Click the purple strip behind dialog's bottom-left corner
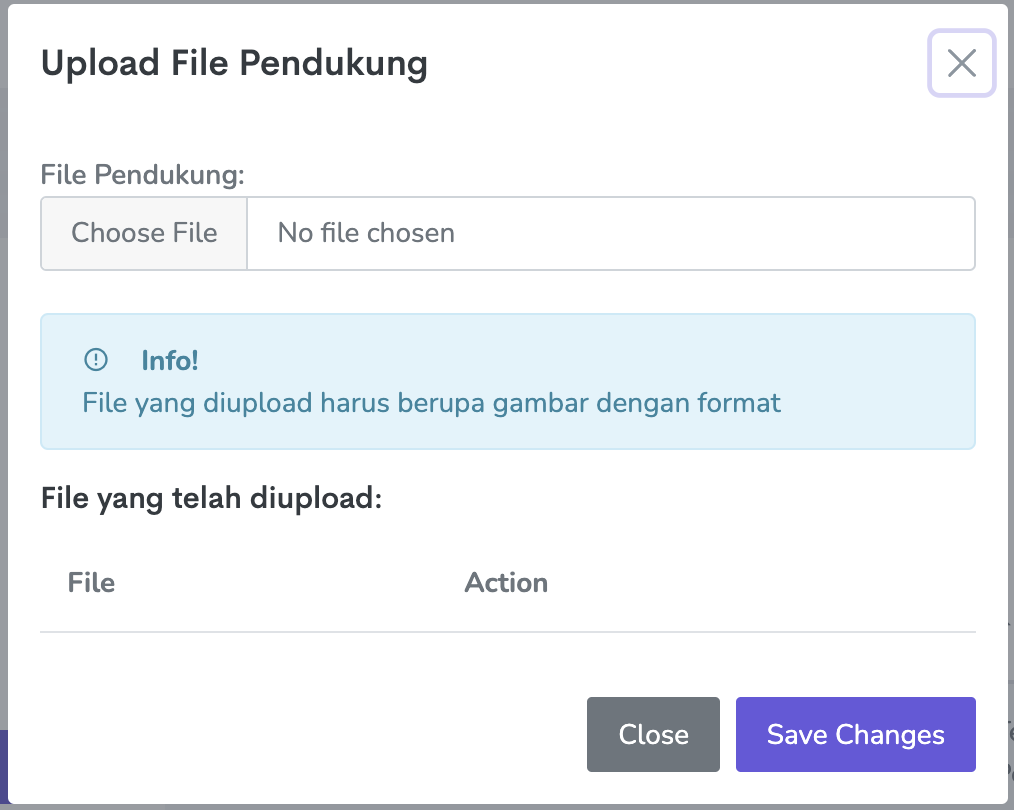Screen dimensions: 1014x810 click(4, 765)
